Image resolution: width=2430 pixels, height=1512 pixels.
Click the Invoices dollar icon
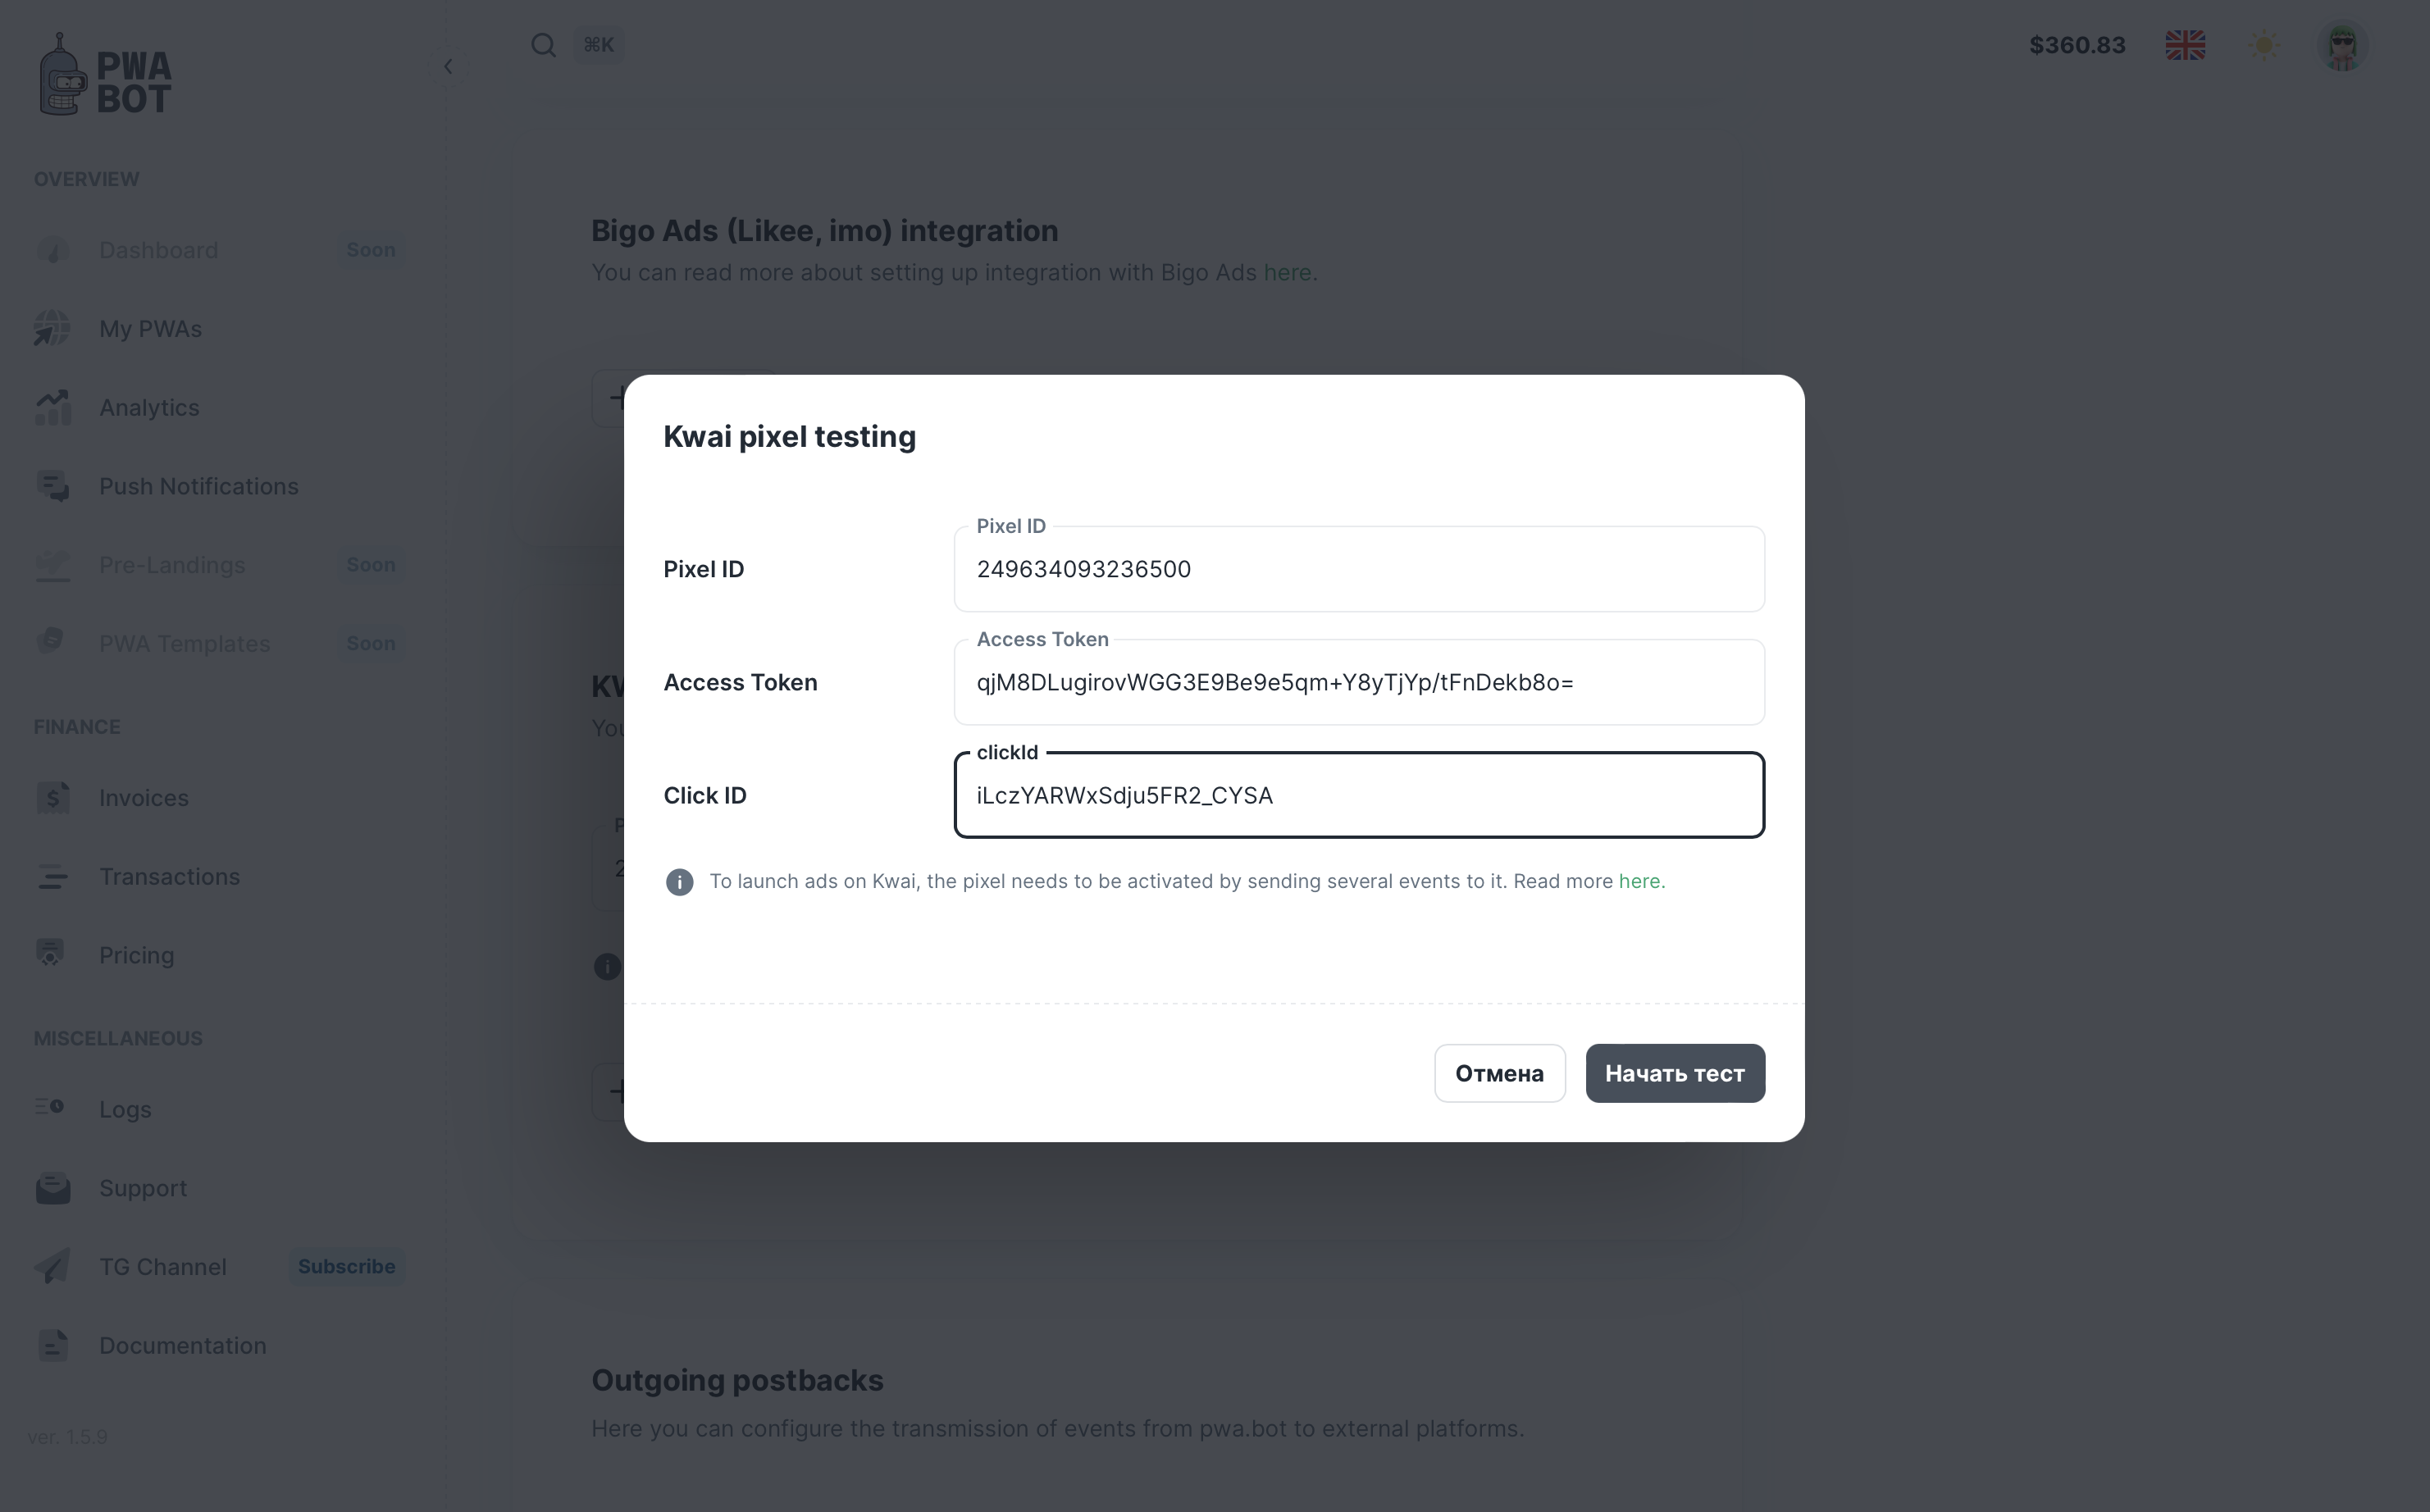(x=53, y=798)
